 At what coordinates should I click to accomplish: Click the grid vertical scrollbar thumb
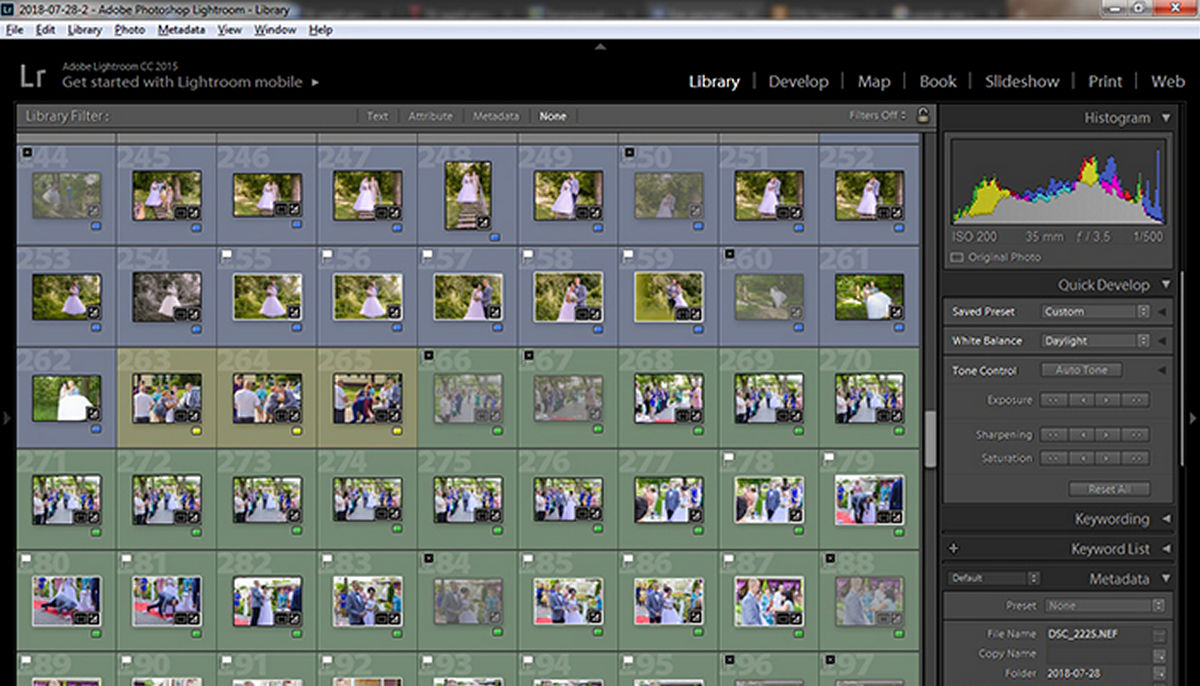929,440
